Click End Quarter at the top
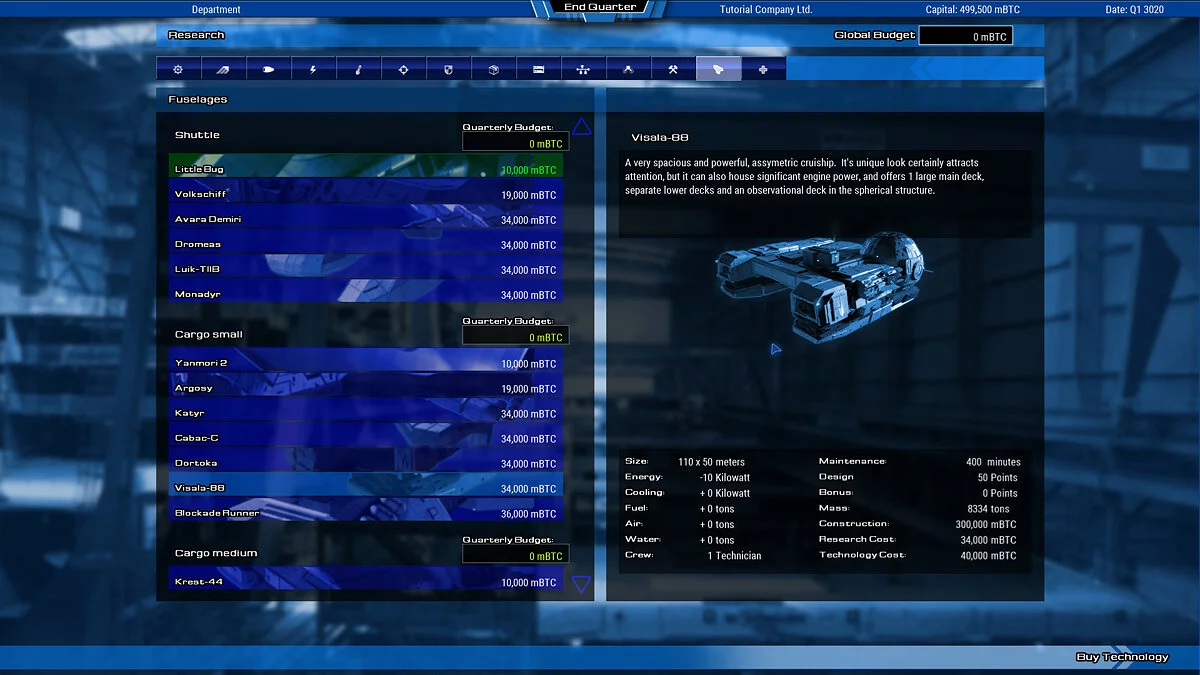The height and width of the screenshot is (675, 1200). pos(600,8)
